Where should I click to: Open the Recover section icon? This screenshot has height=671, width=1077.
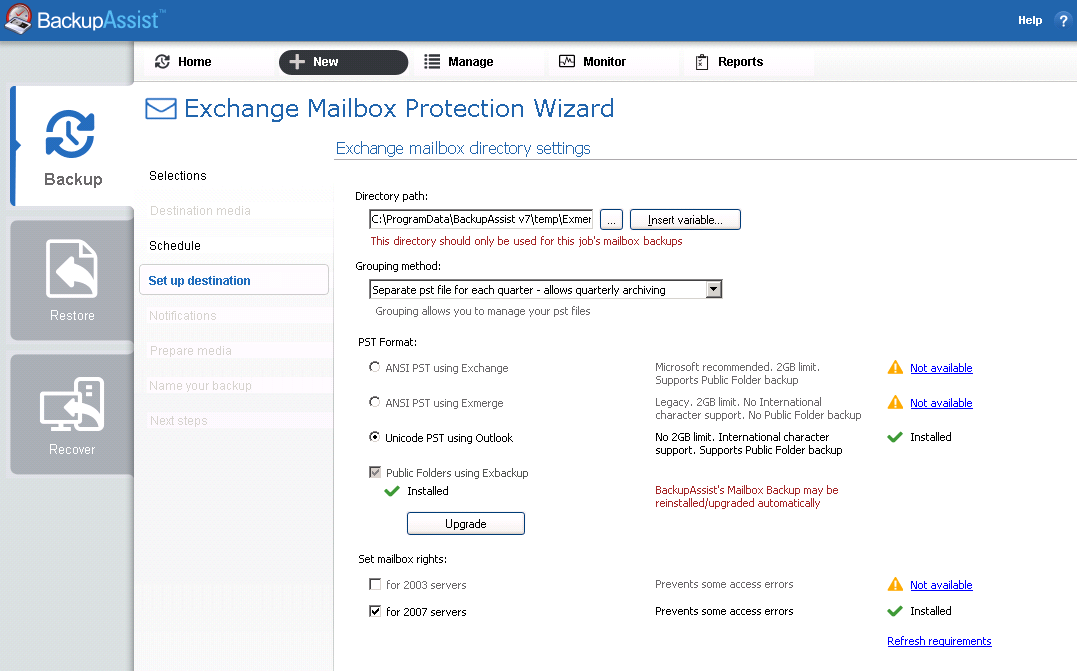tap(72, 404)
